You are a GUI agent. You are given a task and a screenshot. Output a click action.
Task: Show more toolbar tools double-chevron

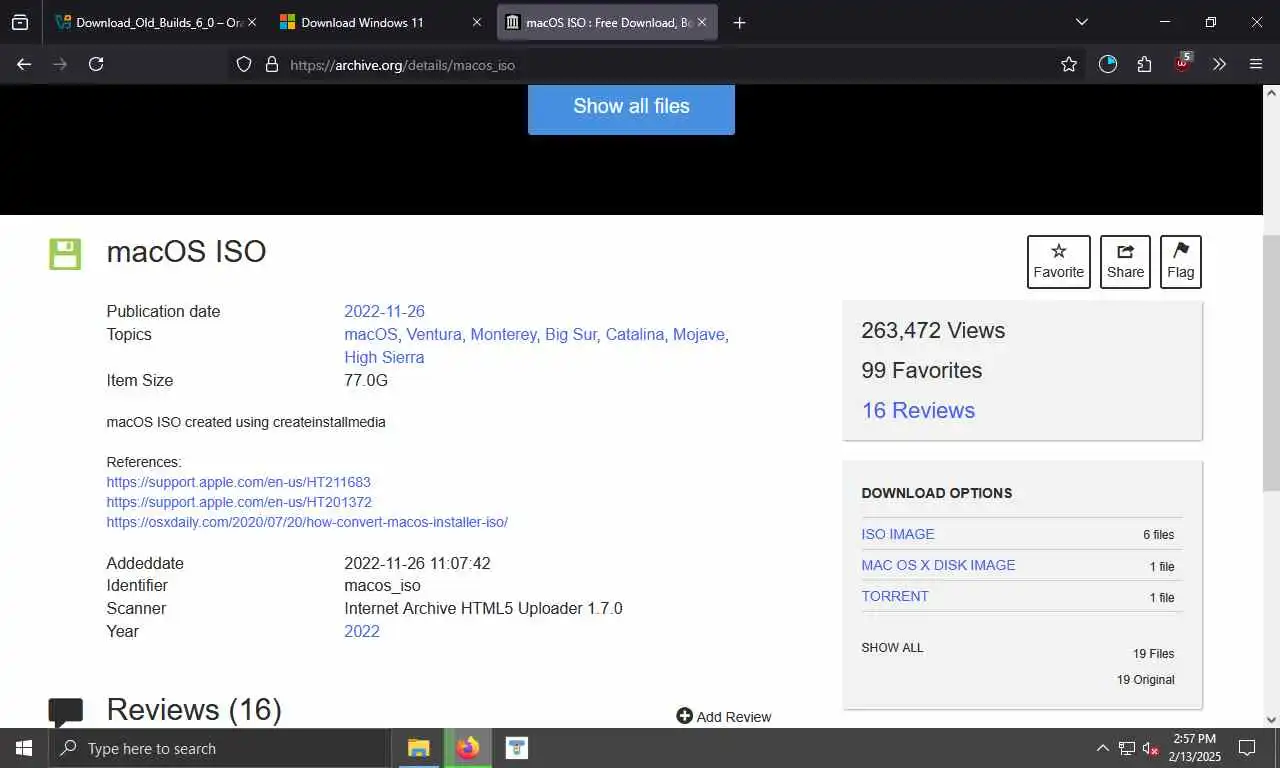click(x=1219, y=64)
